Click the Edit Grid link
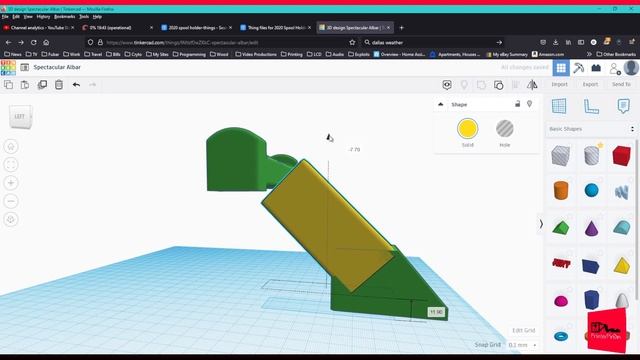This screenshot has width=640, height=360. [x=524, y=330]
